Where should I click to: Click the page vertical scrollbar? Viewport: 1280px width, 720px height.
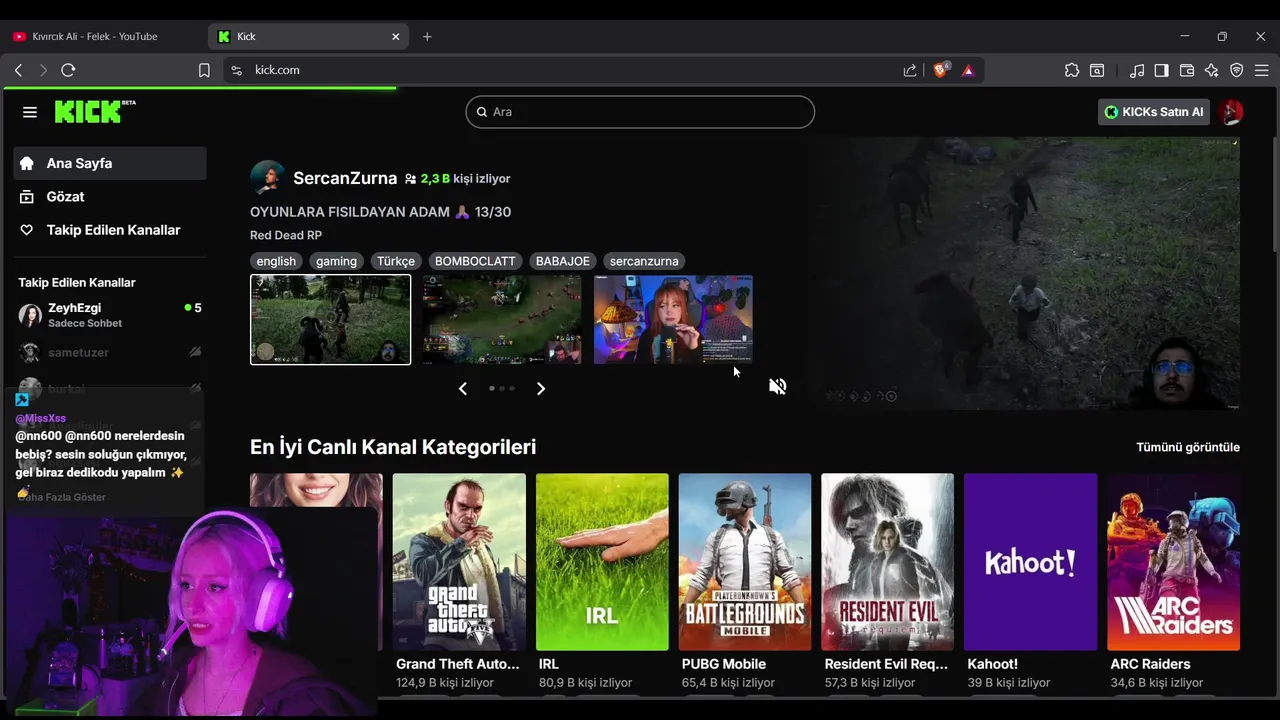(x=1275, y=195)
